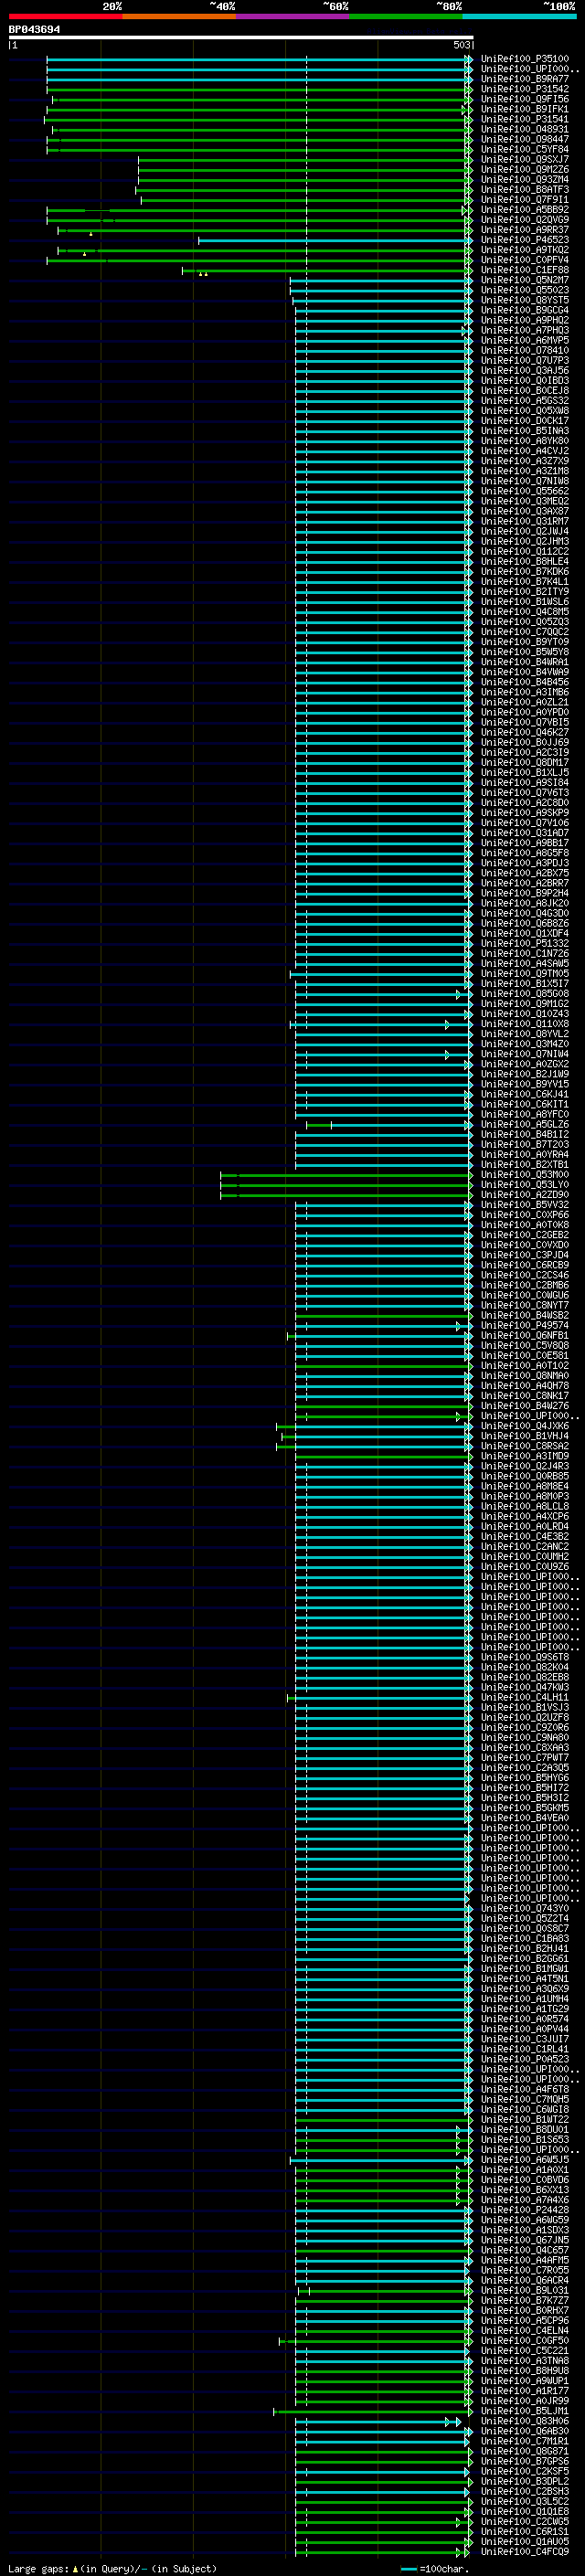Select hit UniRef100_Q5N2M7
This screenshot has width=585, height=2576.
pos(525,280)
